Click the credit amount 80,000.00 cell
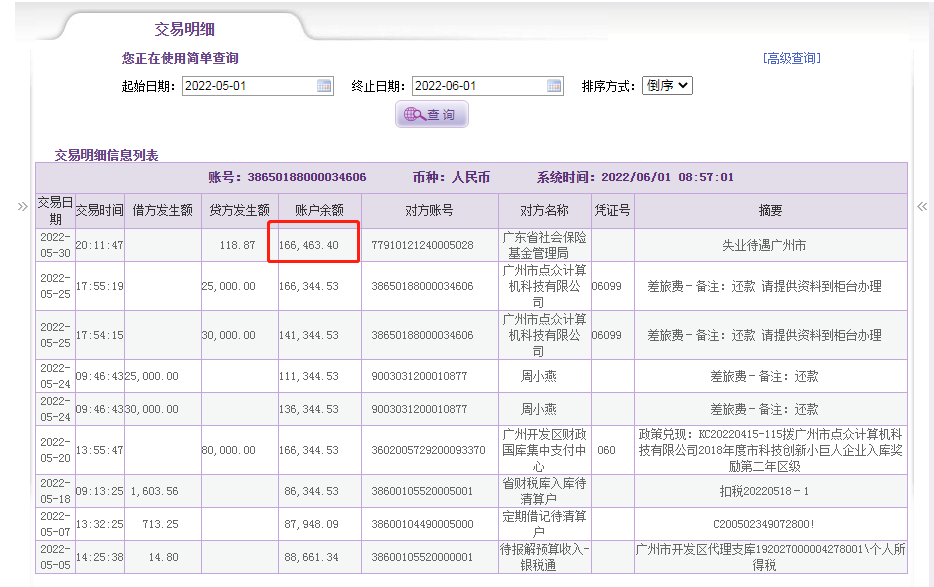This screenshot has height=587, width=934. [239, 450]
